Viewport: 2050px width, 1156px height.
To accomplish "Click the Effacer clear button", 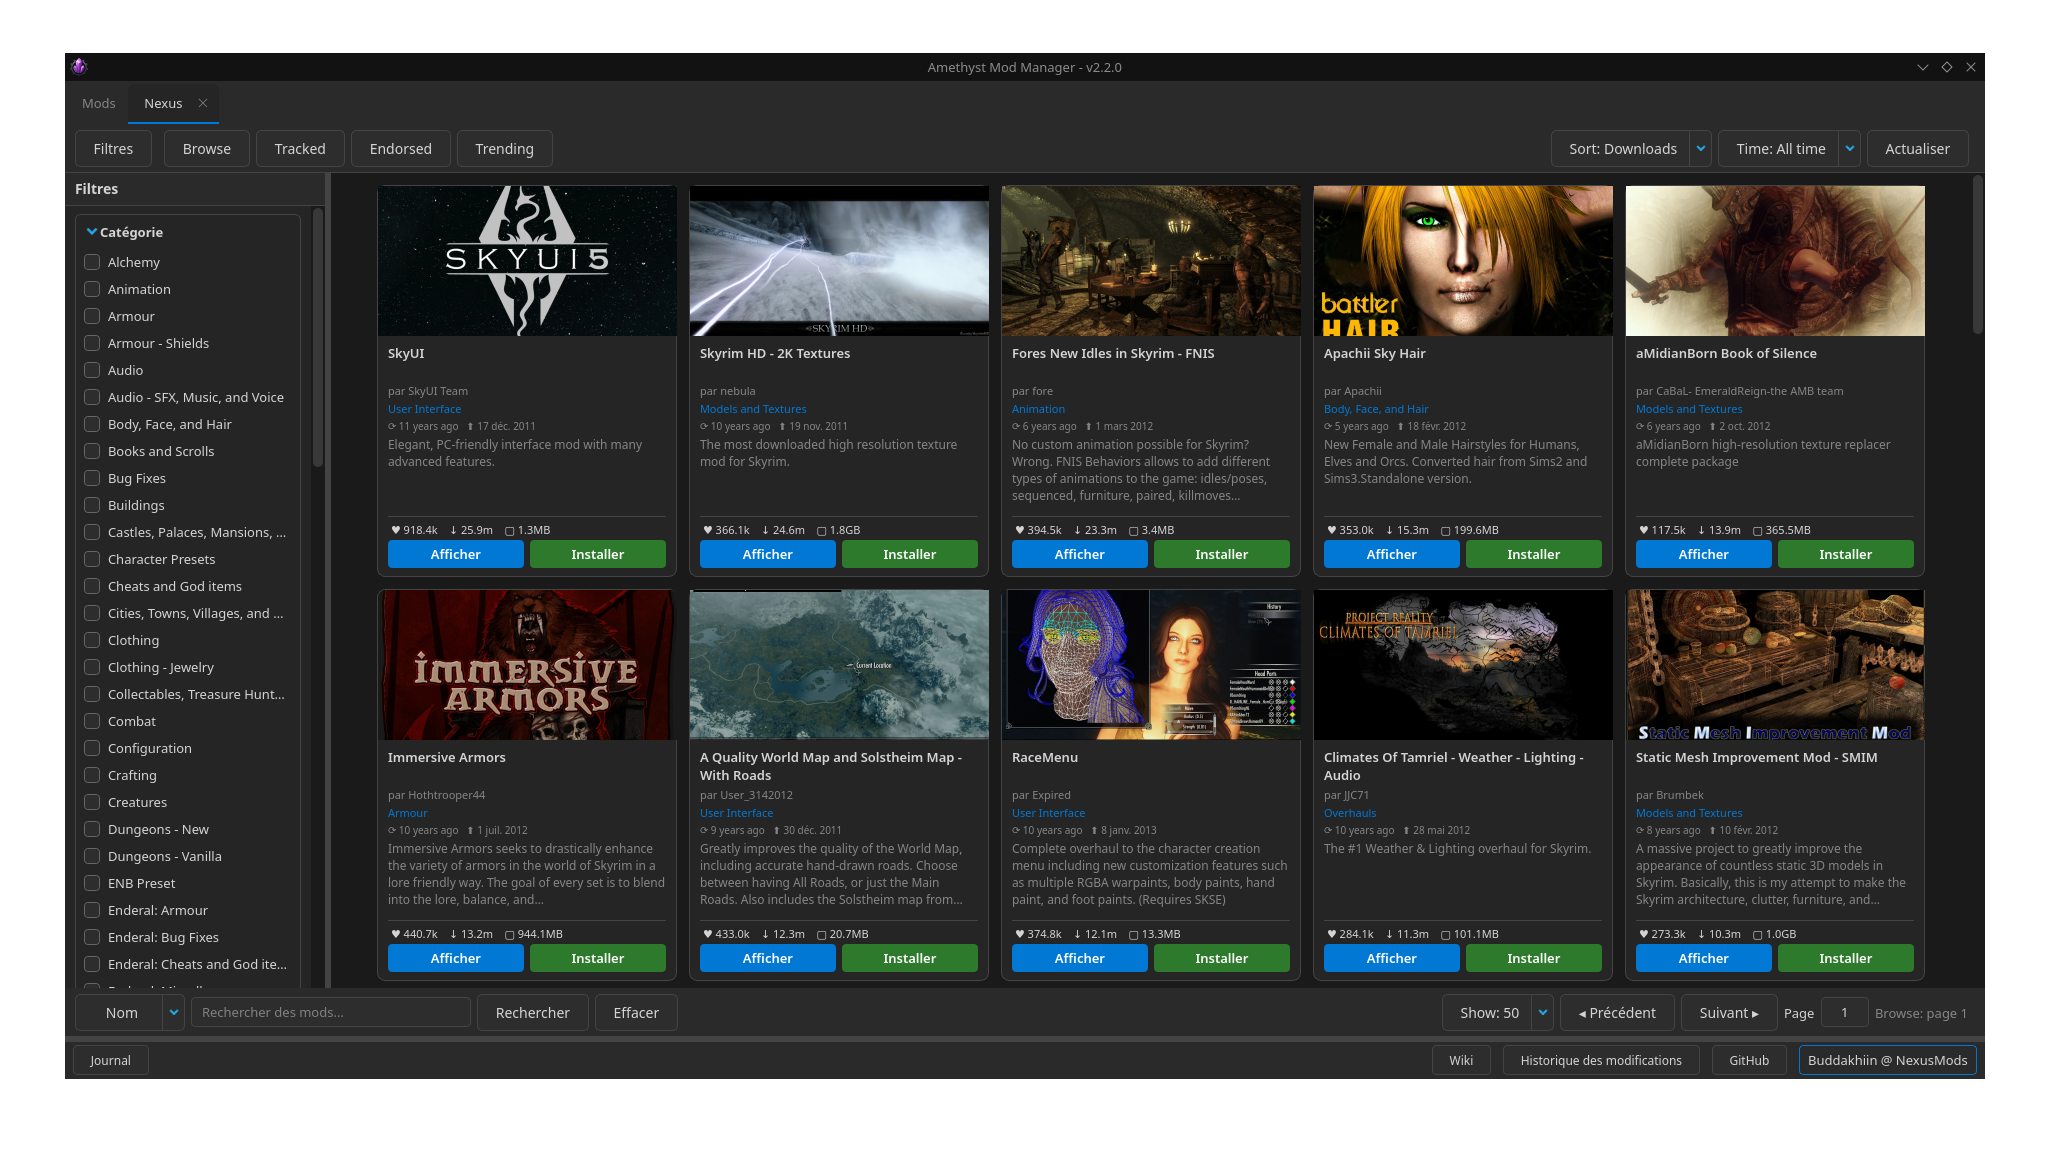I will point(636,1012).
